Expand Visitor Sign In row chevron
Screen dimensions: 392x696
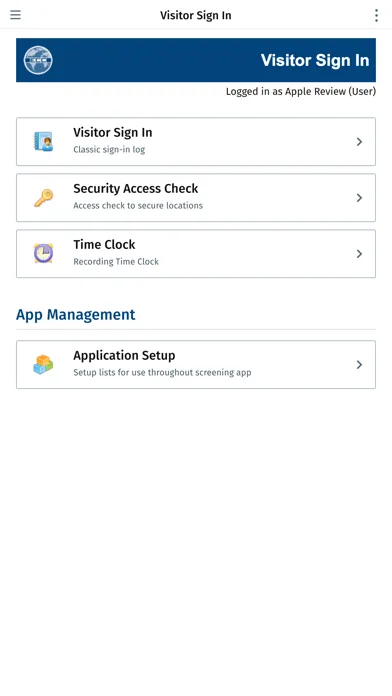[359, 142]
